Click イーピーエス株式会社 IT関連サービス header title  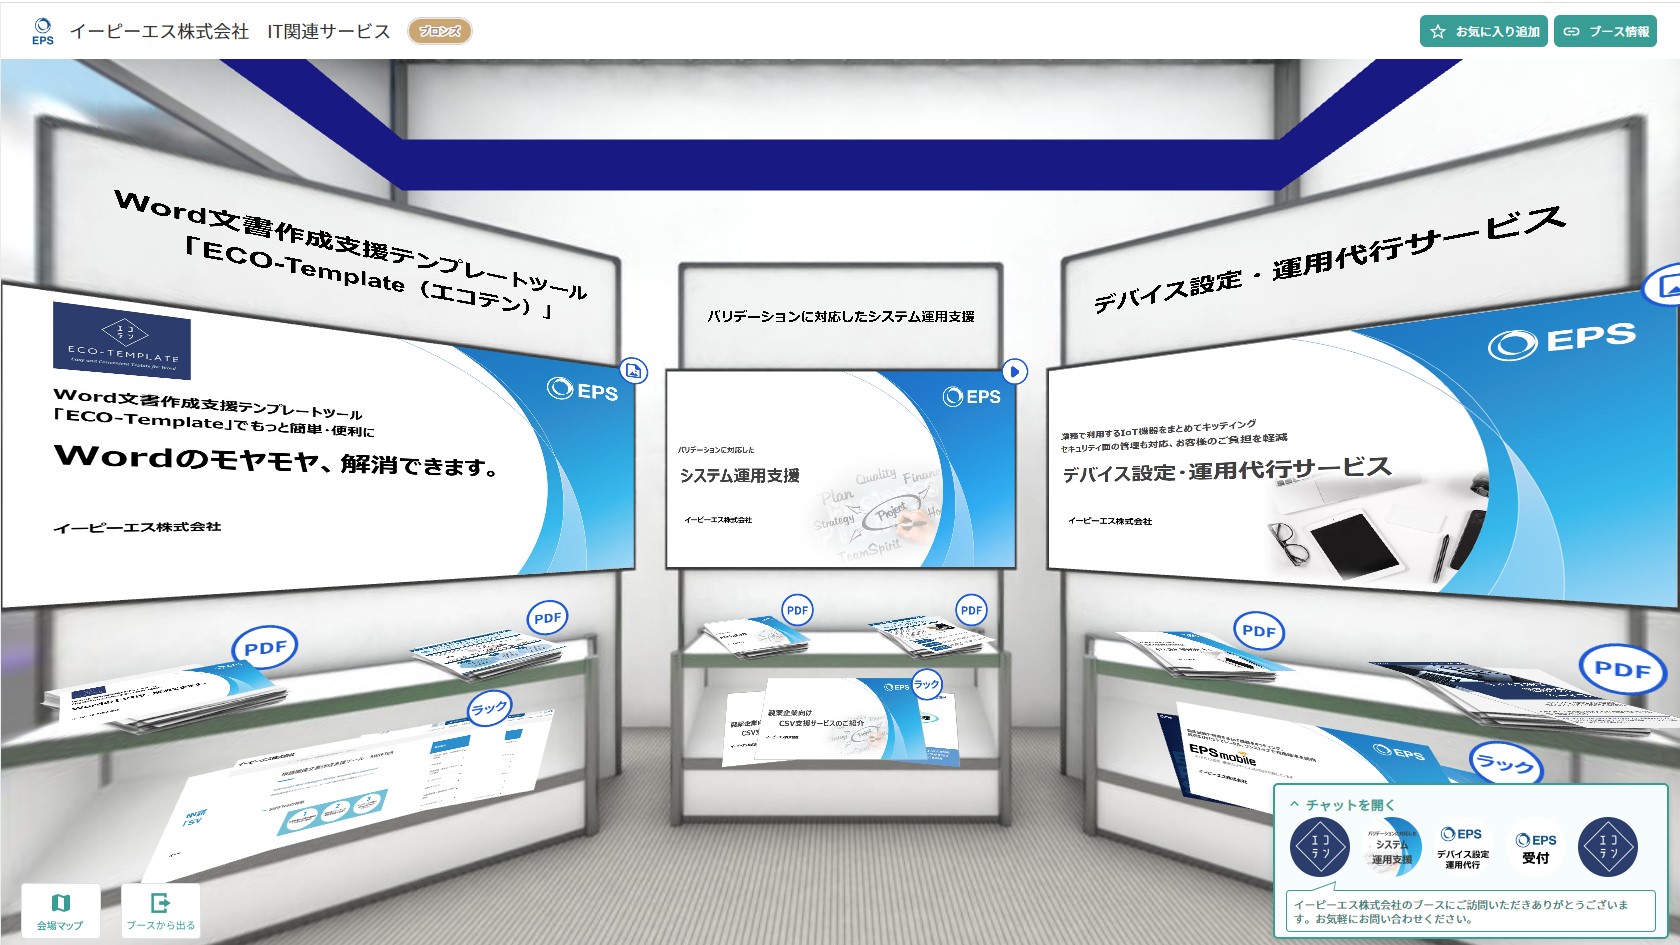tap(229, 31)
